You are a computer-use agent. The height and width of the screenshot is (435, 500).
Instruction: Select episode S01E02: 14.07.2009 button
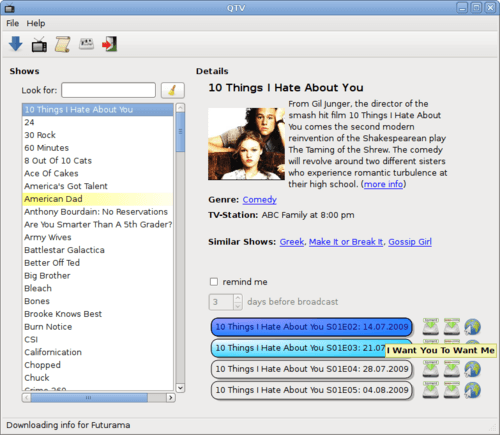(312, 327)
